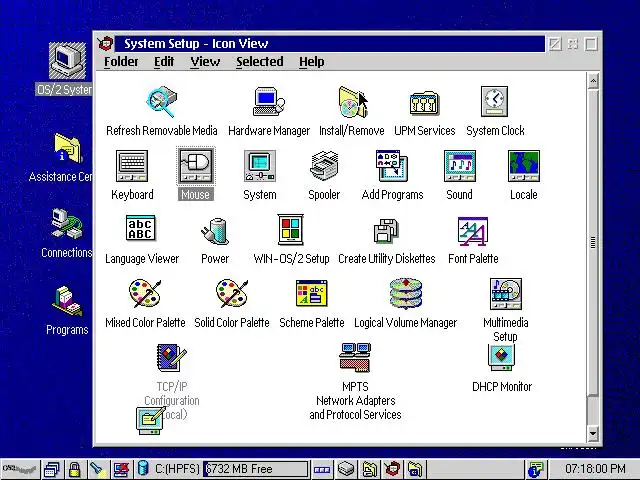Select the Sound settings icon

(x=460, y=166)
